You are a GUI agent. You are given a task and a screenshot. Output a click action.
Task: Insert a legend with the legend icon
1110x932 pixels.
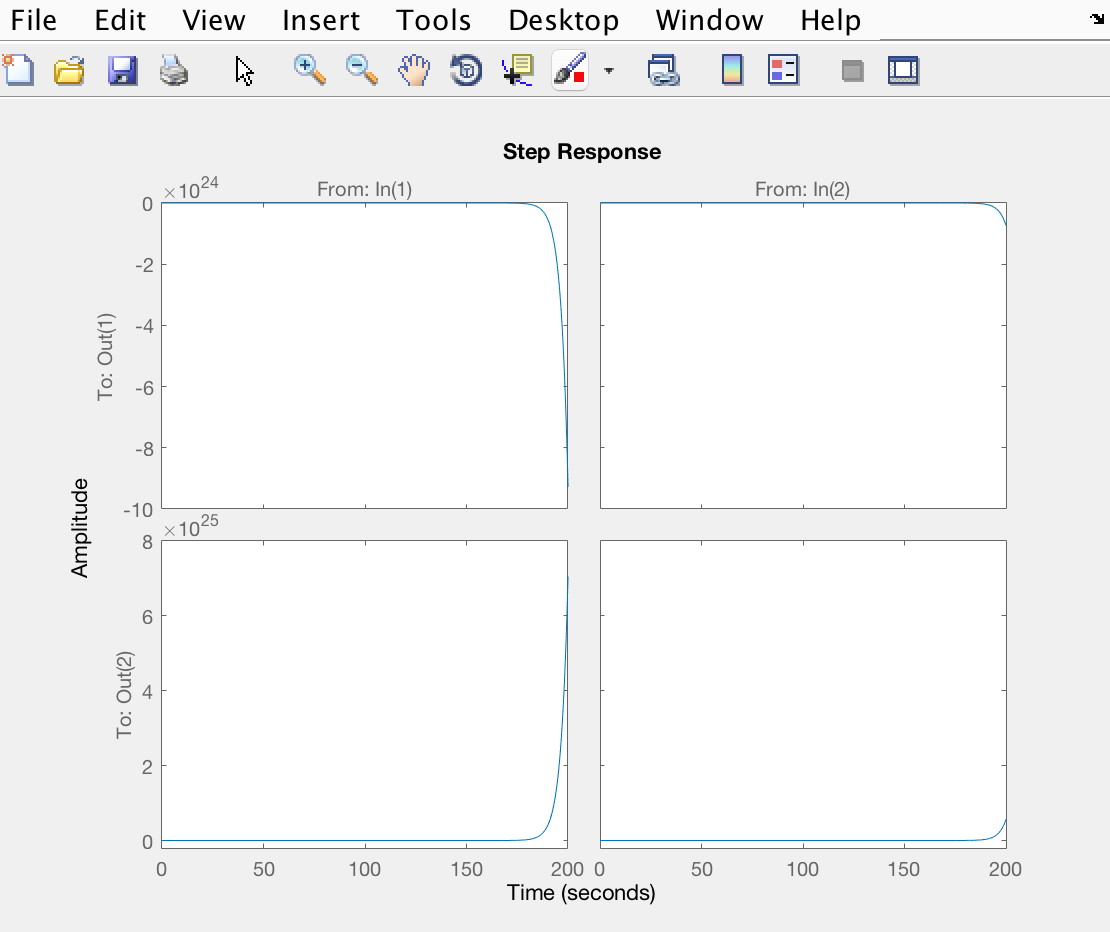pyautogui.click(x=784, y=70)
